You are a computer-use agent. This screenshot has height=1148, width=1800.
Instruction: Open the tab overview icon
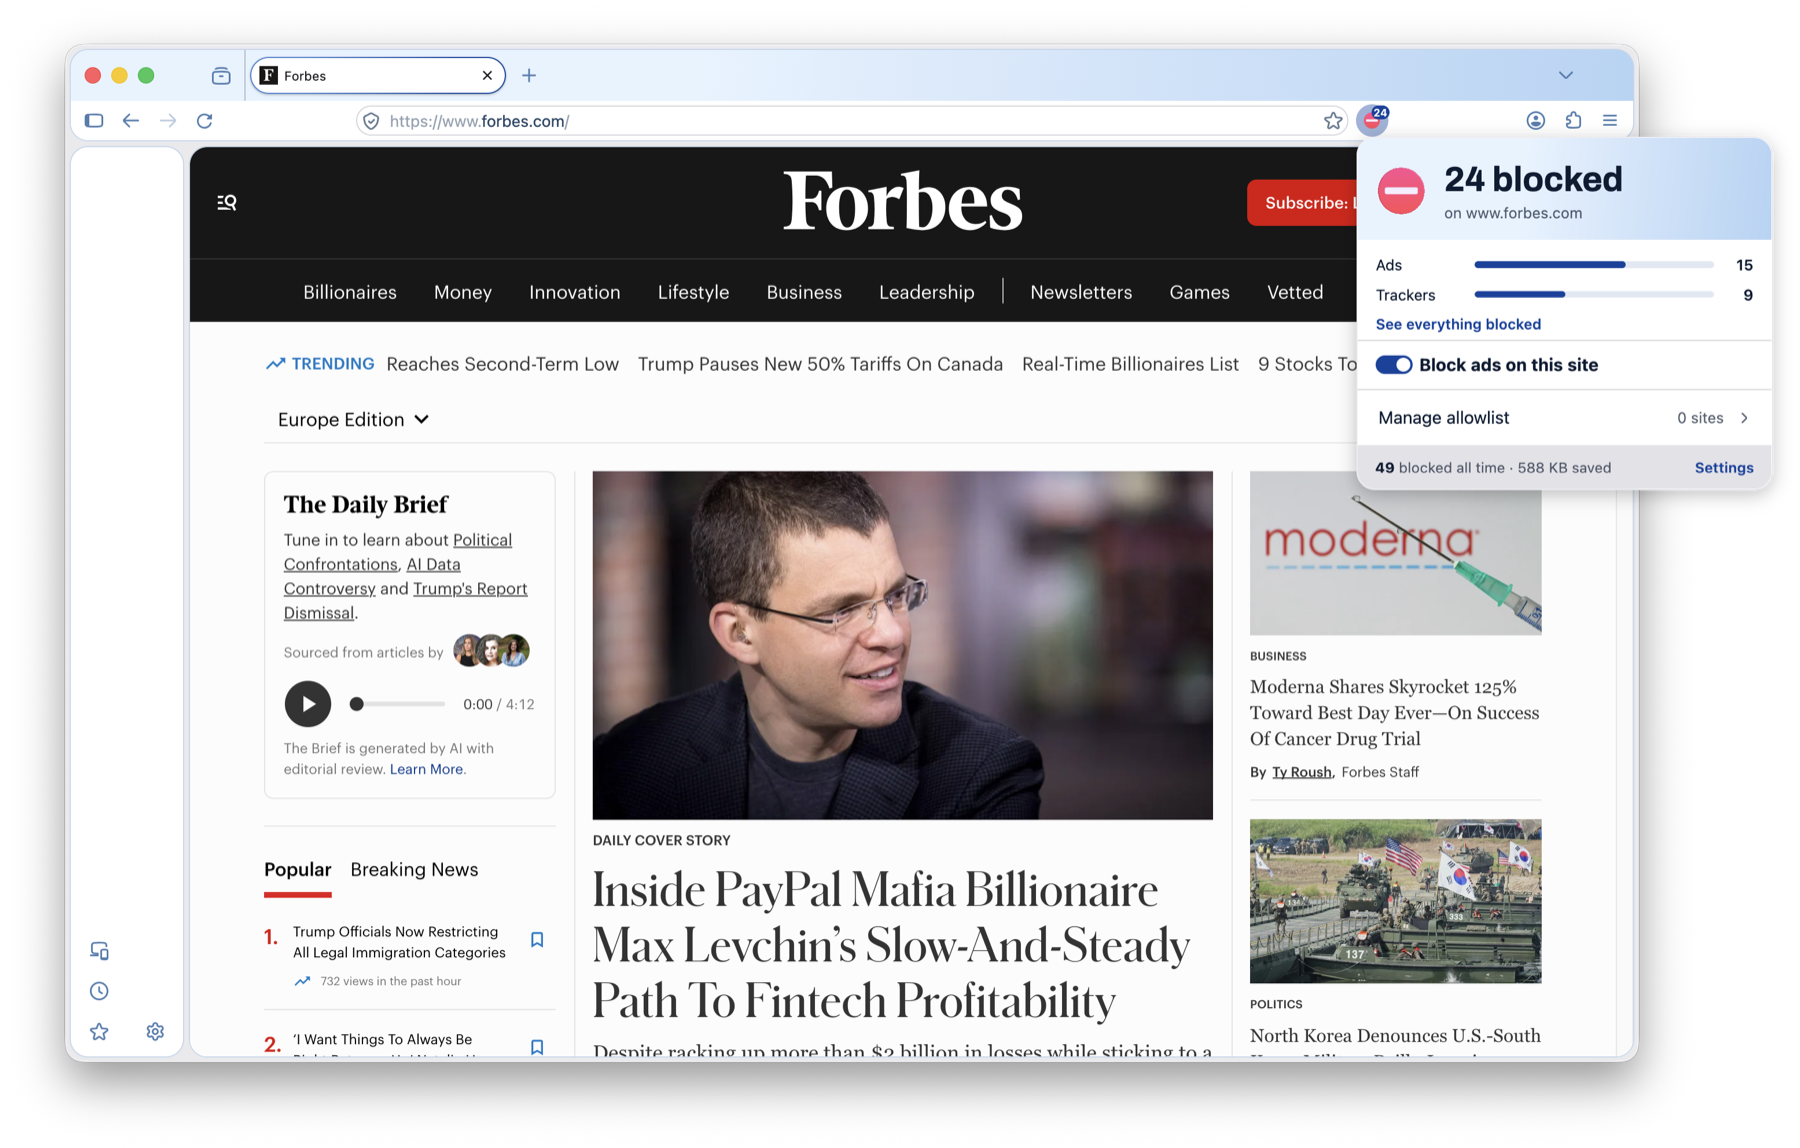pos(221,76)
